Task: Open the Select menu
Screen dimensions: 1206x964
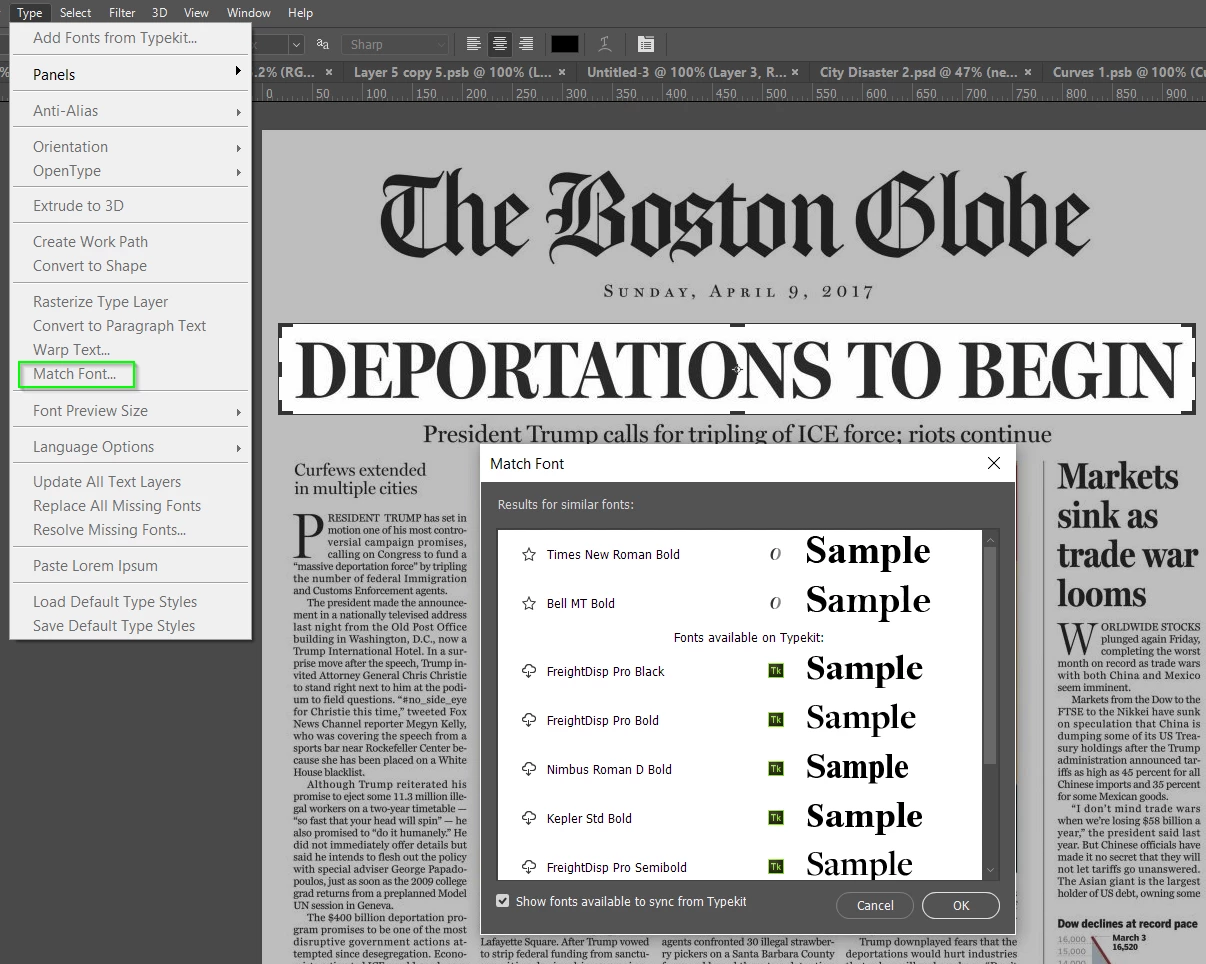Action: (x=75, y=12)
